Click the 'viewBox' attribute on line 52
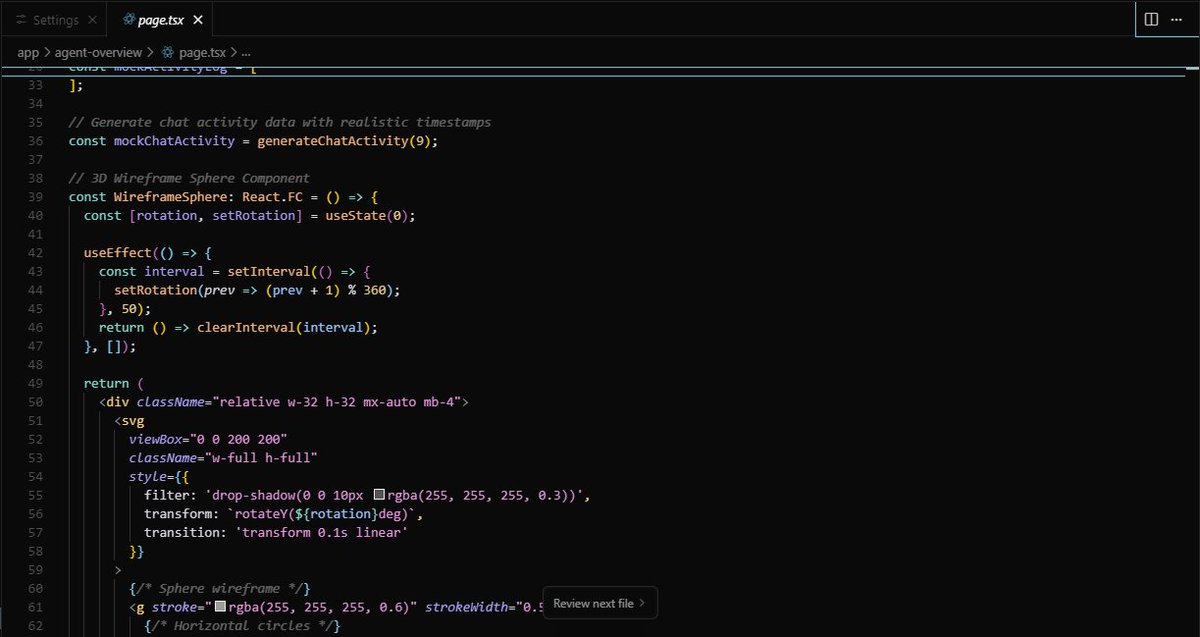The height and width of the screenshot is (637, 1200). 155,439
